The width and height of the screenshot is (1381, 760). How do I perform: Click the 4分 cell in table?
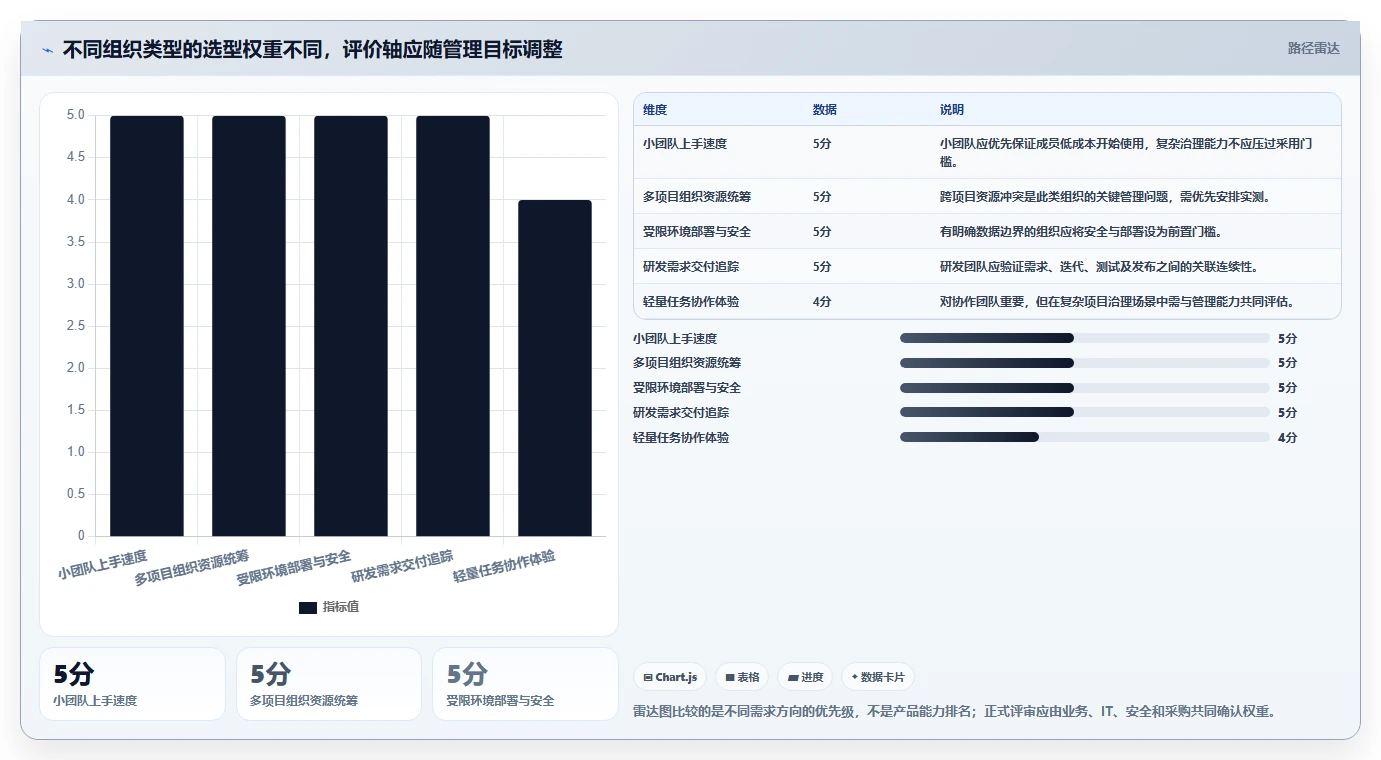[x=822, y=301]
